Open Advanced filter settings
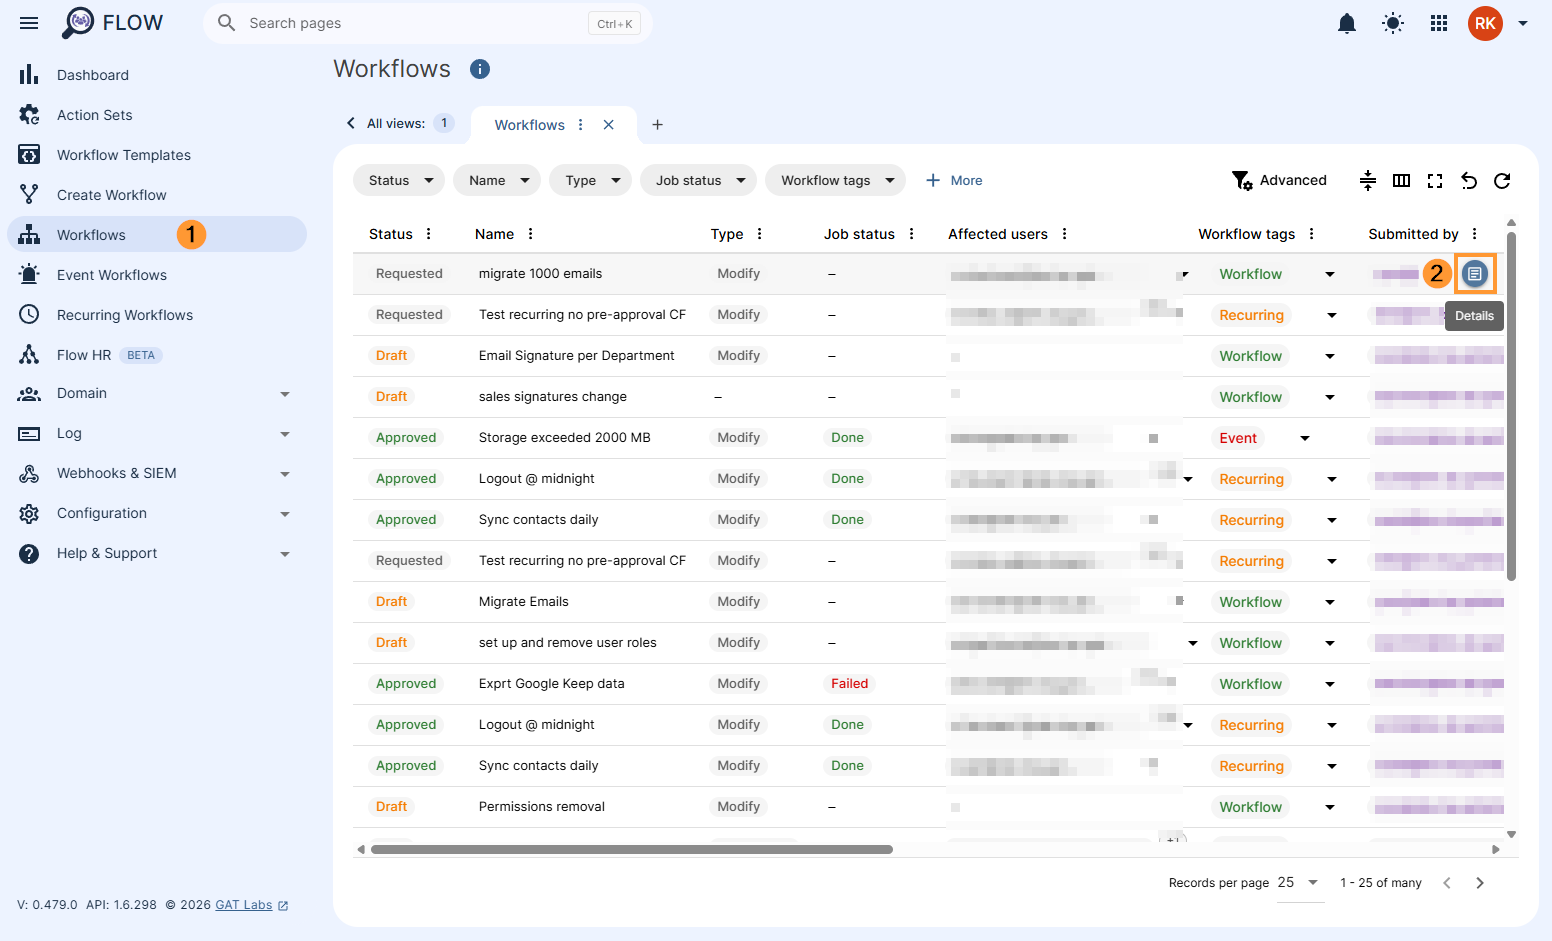 1279,180
